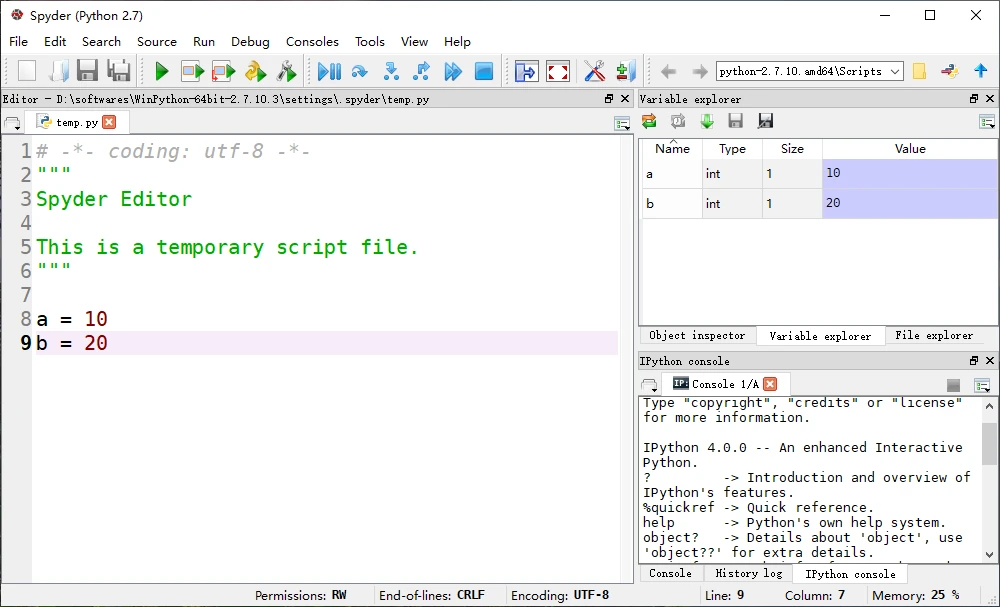Image resolution: width=1000 pixels, height=607 pixels.
Task: Open the File menu
Action: 18,41
